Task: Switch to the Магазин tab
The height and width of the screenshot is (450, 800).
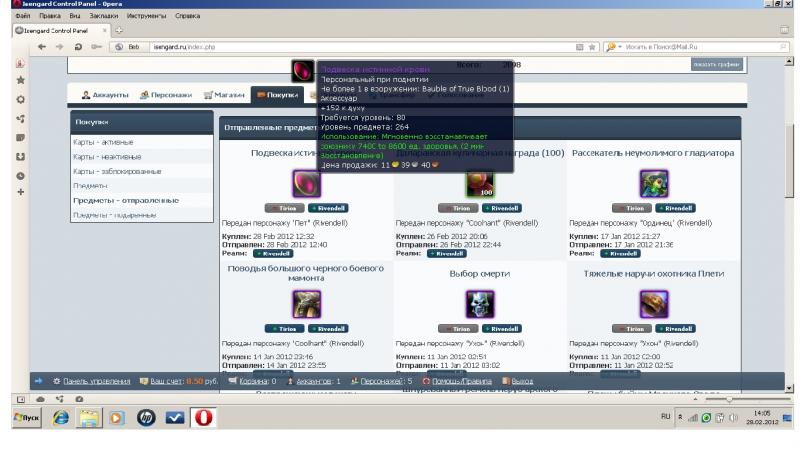Action: click(x=224, y=95)
